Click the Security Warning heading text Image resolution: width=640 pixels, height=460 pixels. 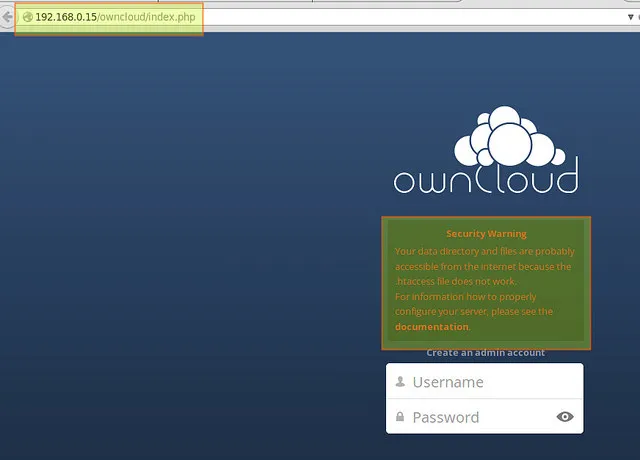(x=486, y=233)
